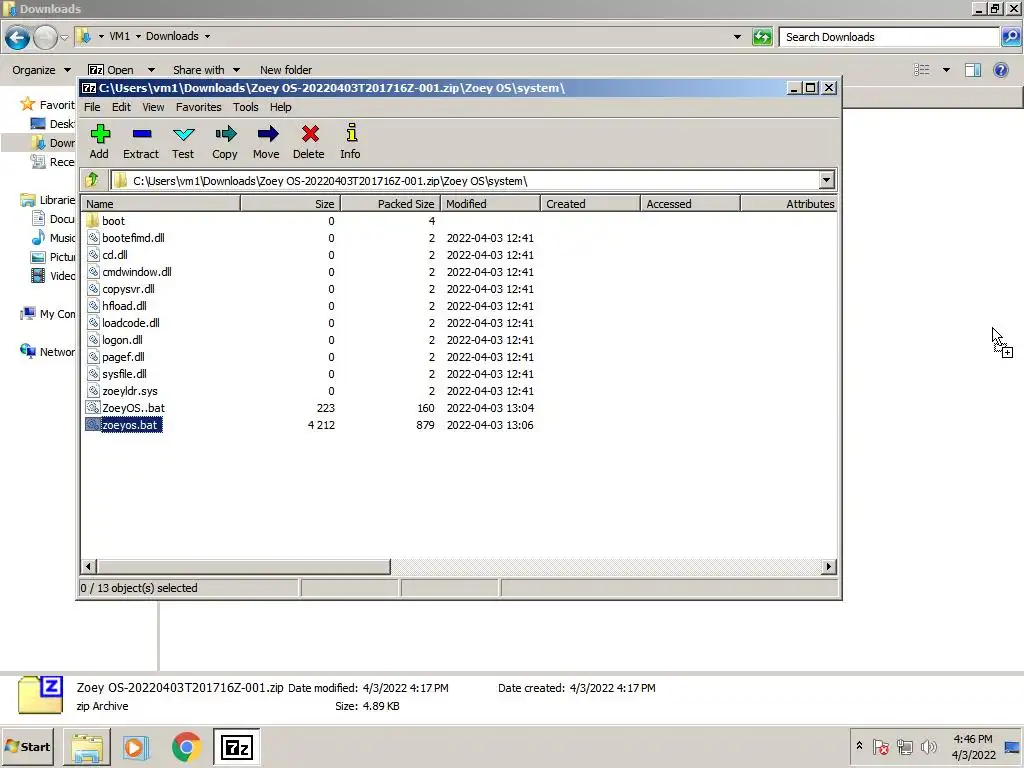Click the horizontal scrollbar right arrow
The height and width of the screenshot is (768, 1024).
(x=829, y=566)
